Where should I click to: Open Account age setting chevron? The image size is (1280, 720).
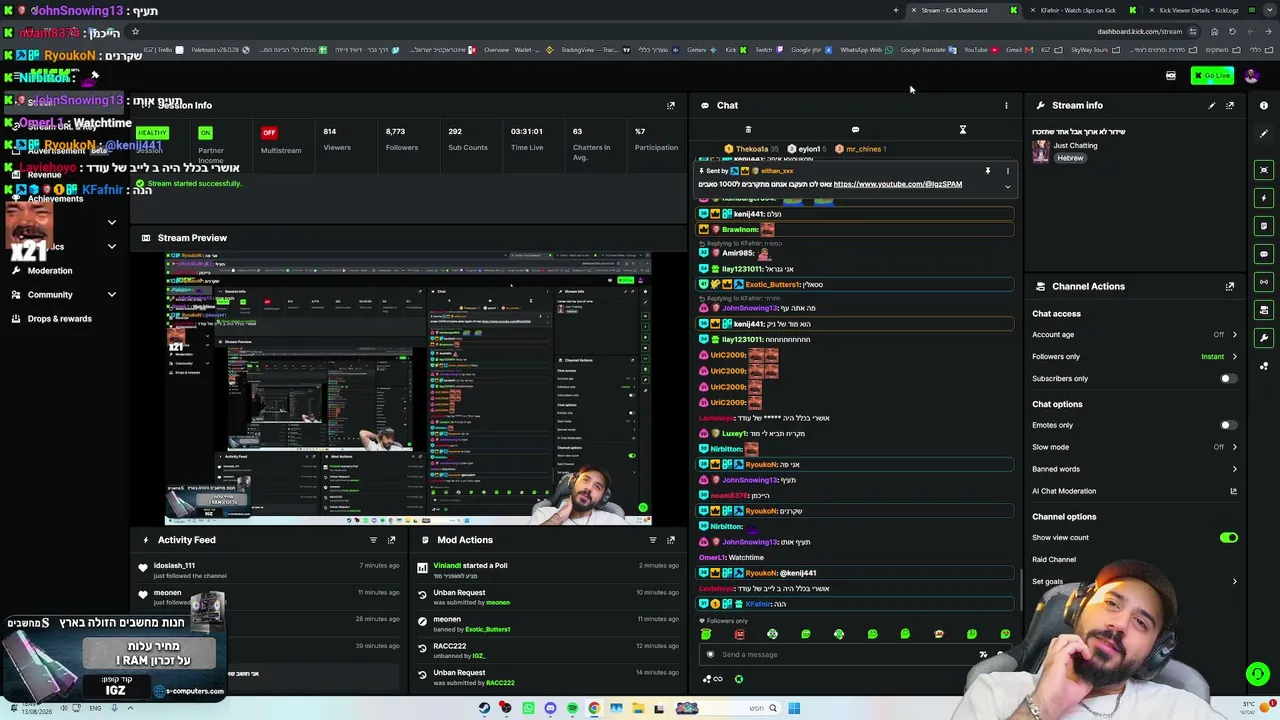(1234, 335)
